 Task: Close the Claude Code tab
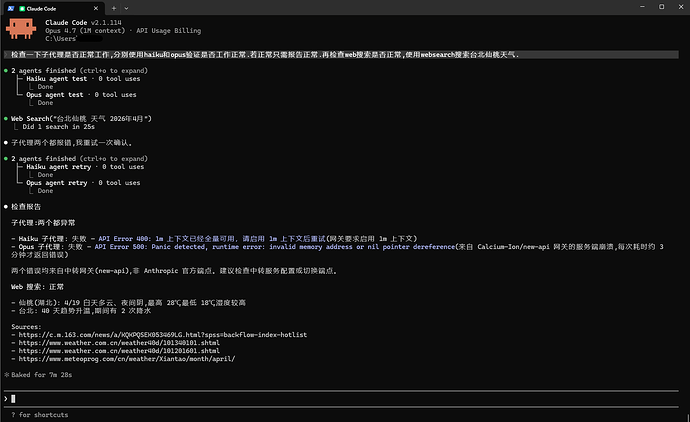[96, 8]
